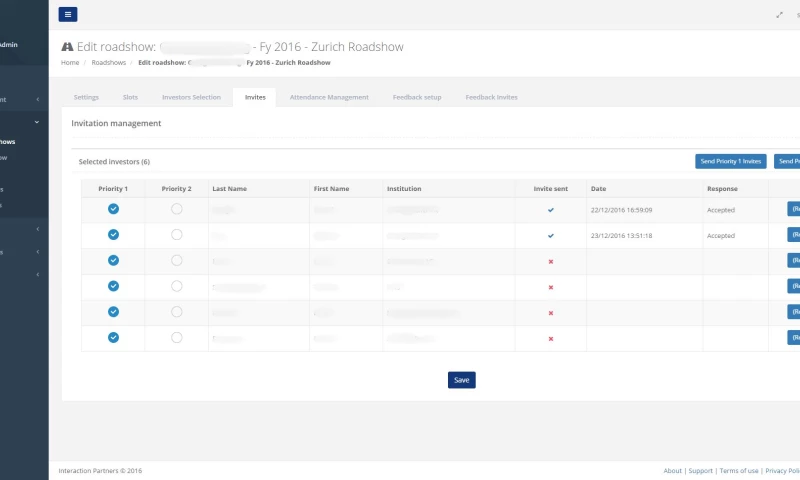Open the Feedback setup tab
Image resolution: width=800 pixels, height=480 pixels.
tap(417, 97)
